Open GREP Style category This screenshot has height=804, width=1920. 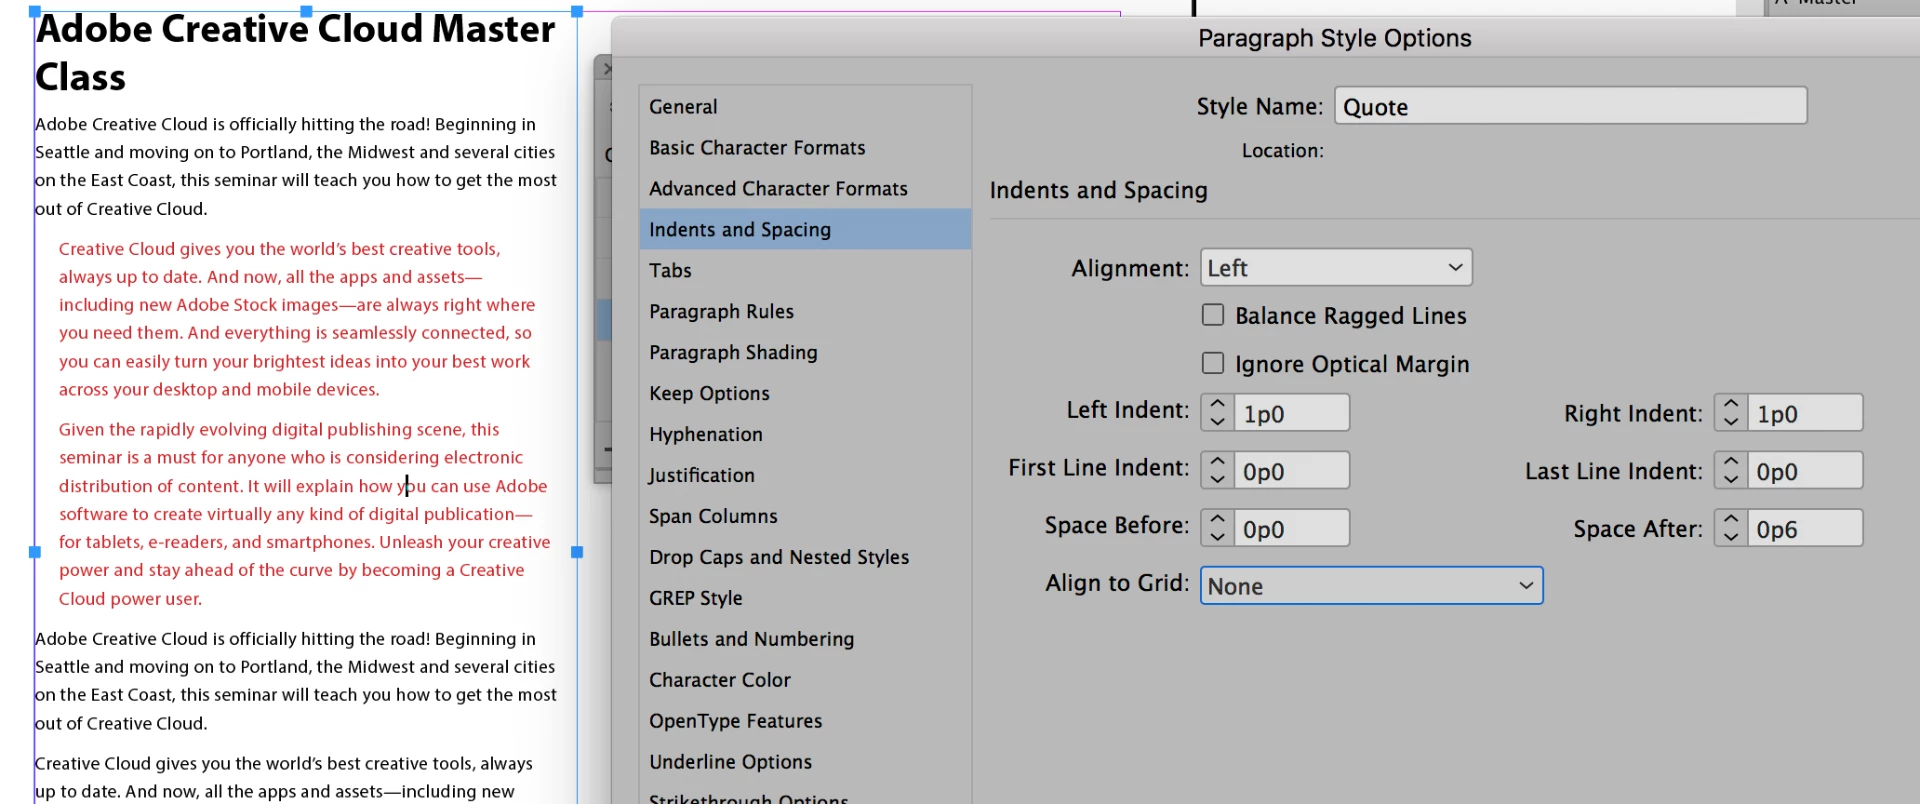coord(805,599)
